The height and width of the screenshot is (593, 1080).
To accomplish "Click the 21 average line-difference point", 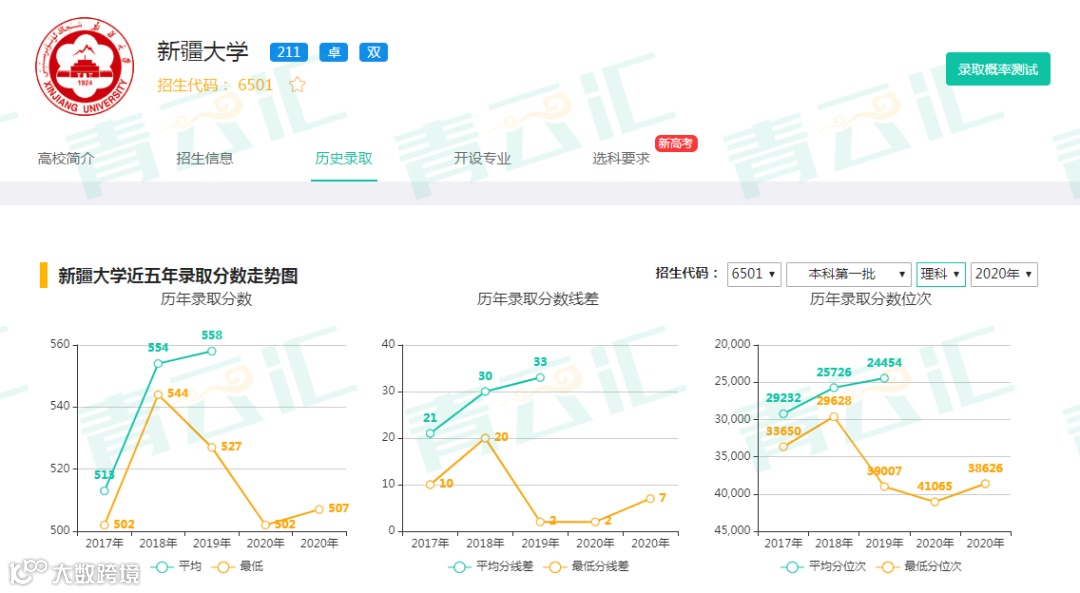I will coord(430,433).
